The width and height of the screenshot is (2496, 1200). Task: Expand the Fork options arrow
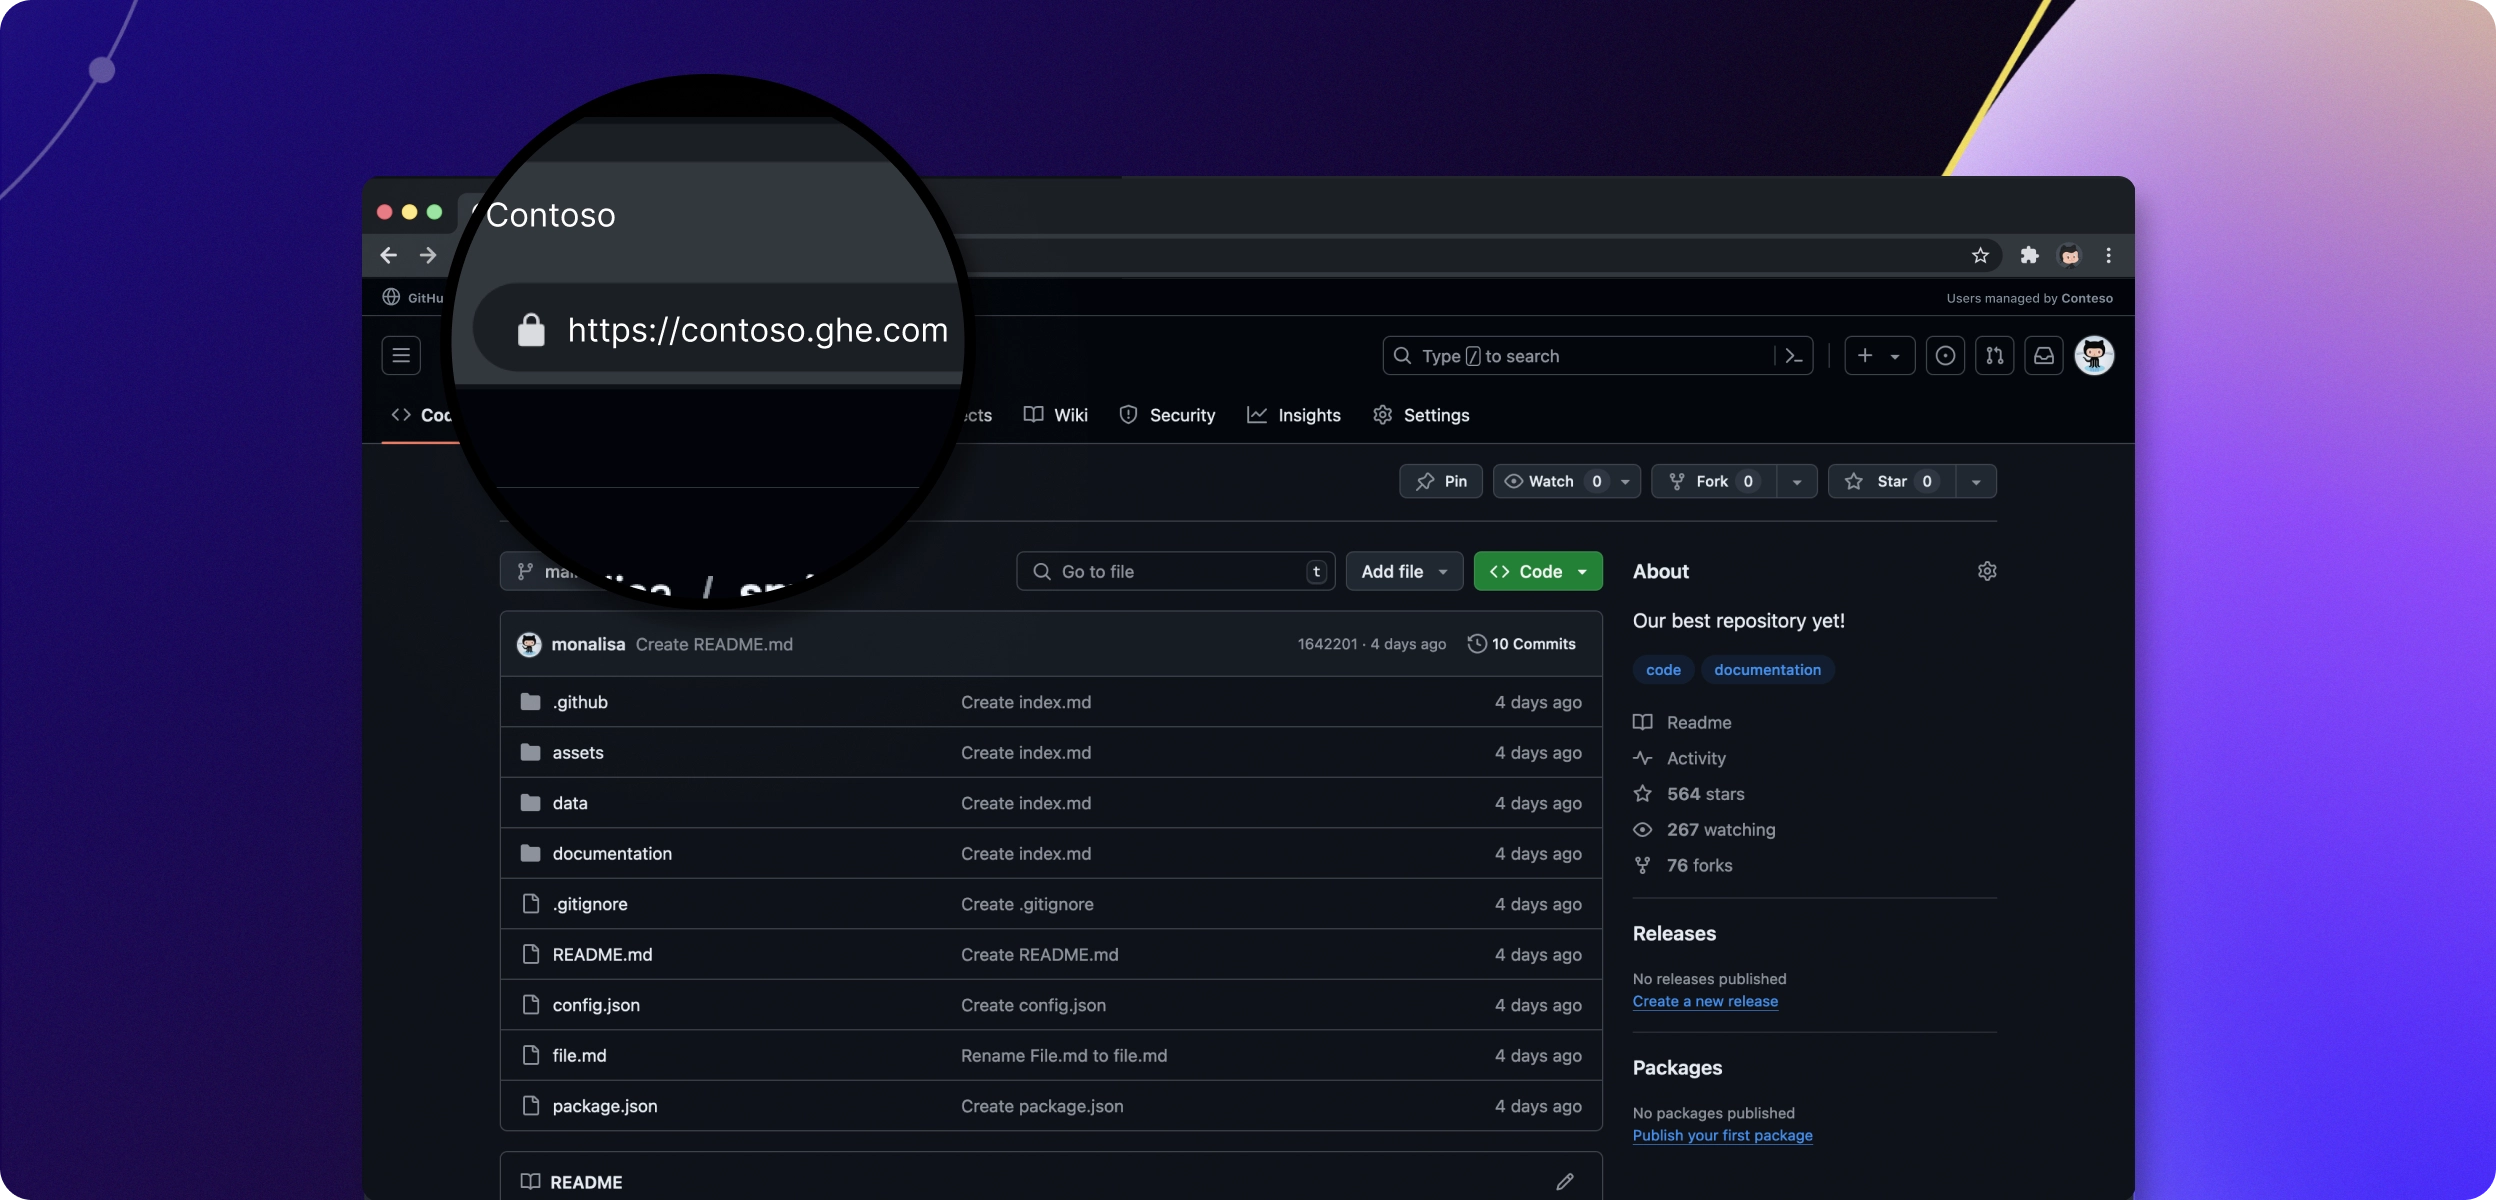click(1797, 481)
